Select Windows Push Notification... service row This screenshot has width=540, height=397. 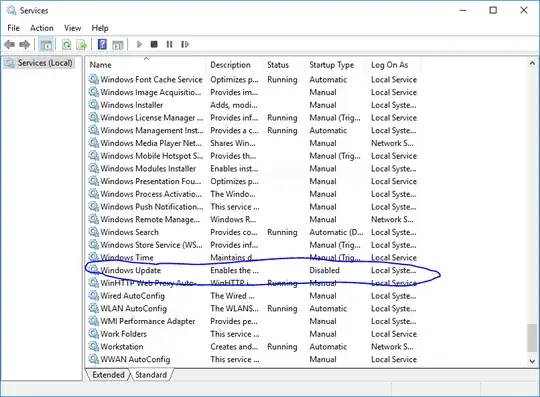[253, 207]
